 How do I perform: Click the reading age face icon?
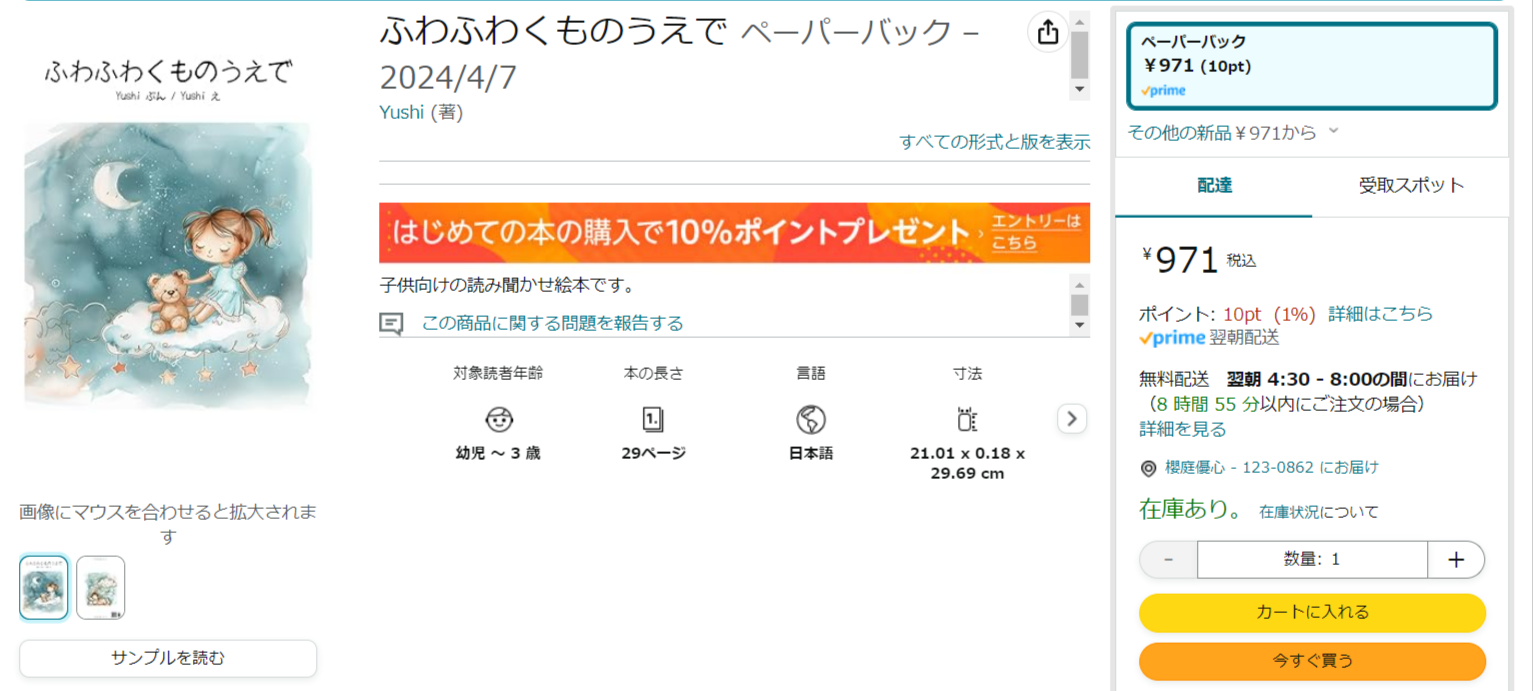(x=498, y=419)
